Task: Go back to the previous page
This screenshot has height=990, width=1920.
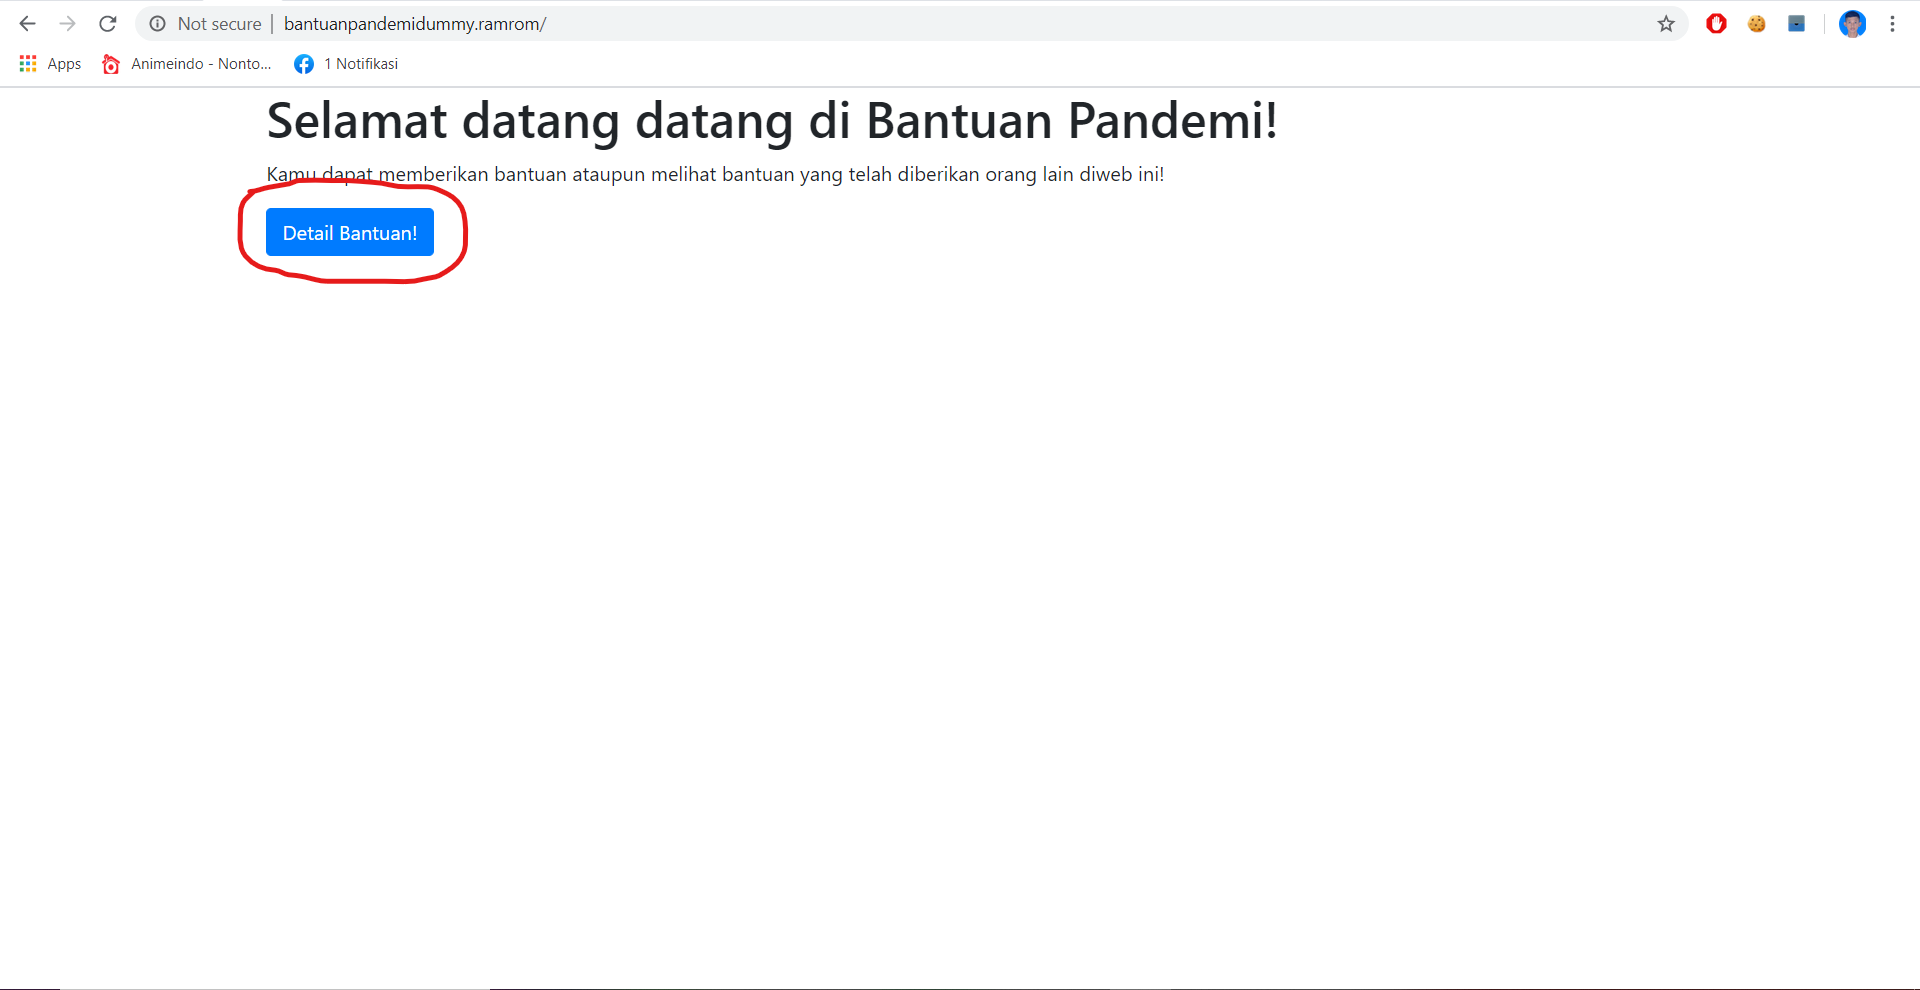Action: [27, 23]
